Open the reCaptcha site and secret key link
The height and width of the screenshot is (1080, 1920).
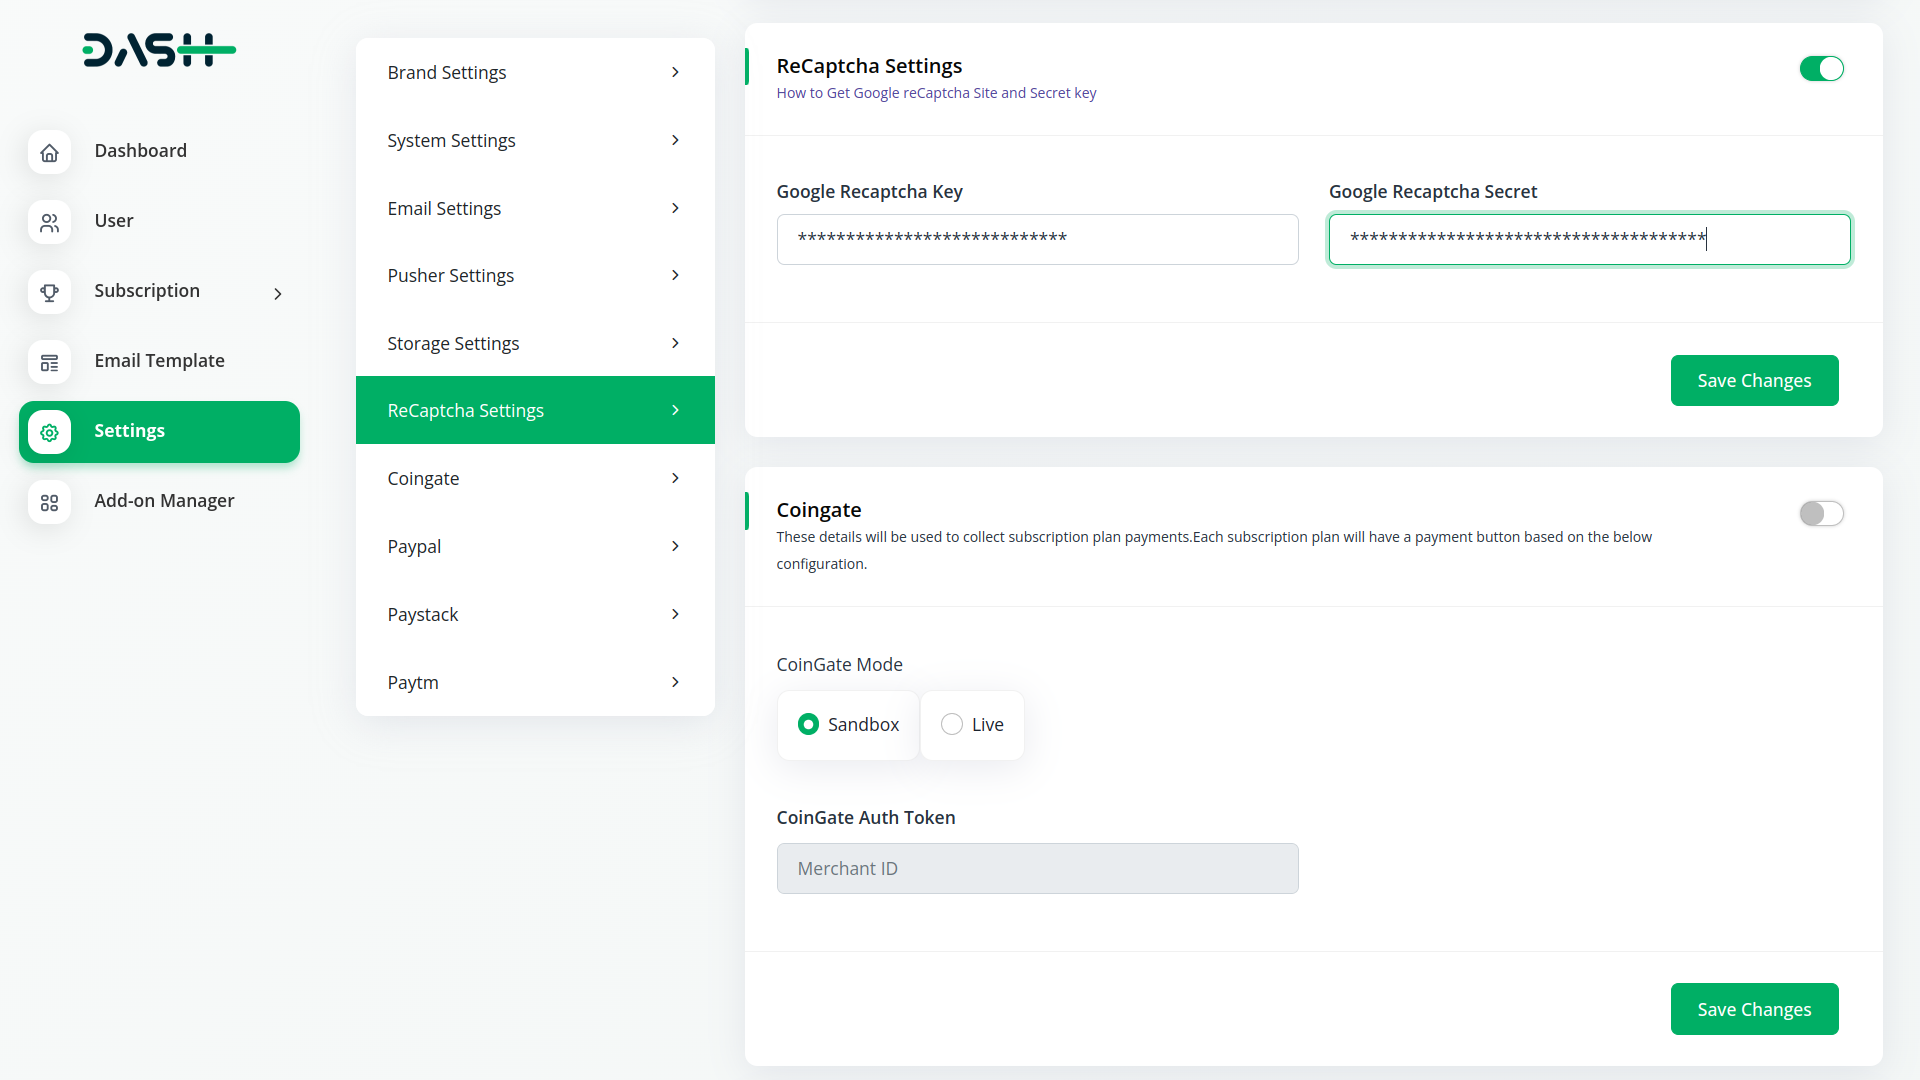(x=936, y=93)
